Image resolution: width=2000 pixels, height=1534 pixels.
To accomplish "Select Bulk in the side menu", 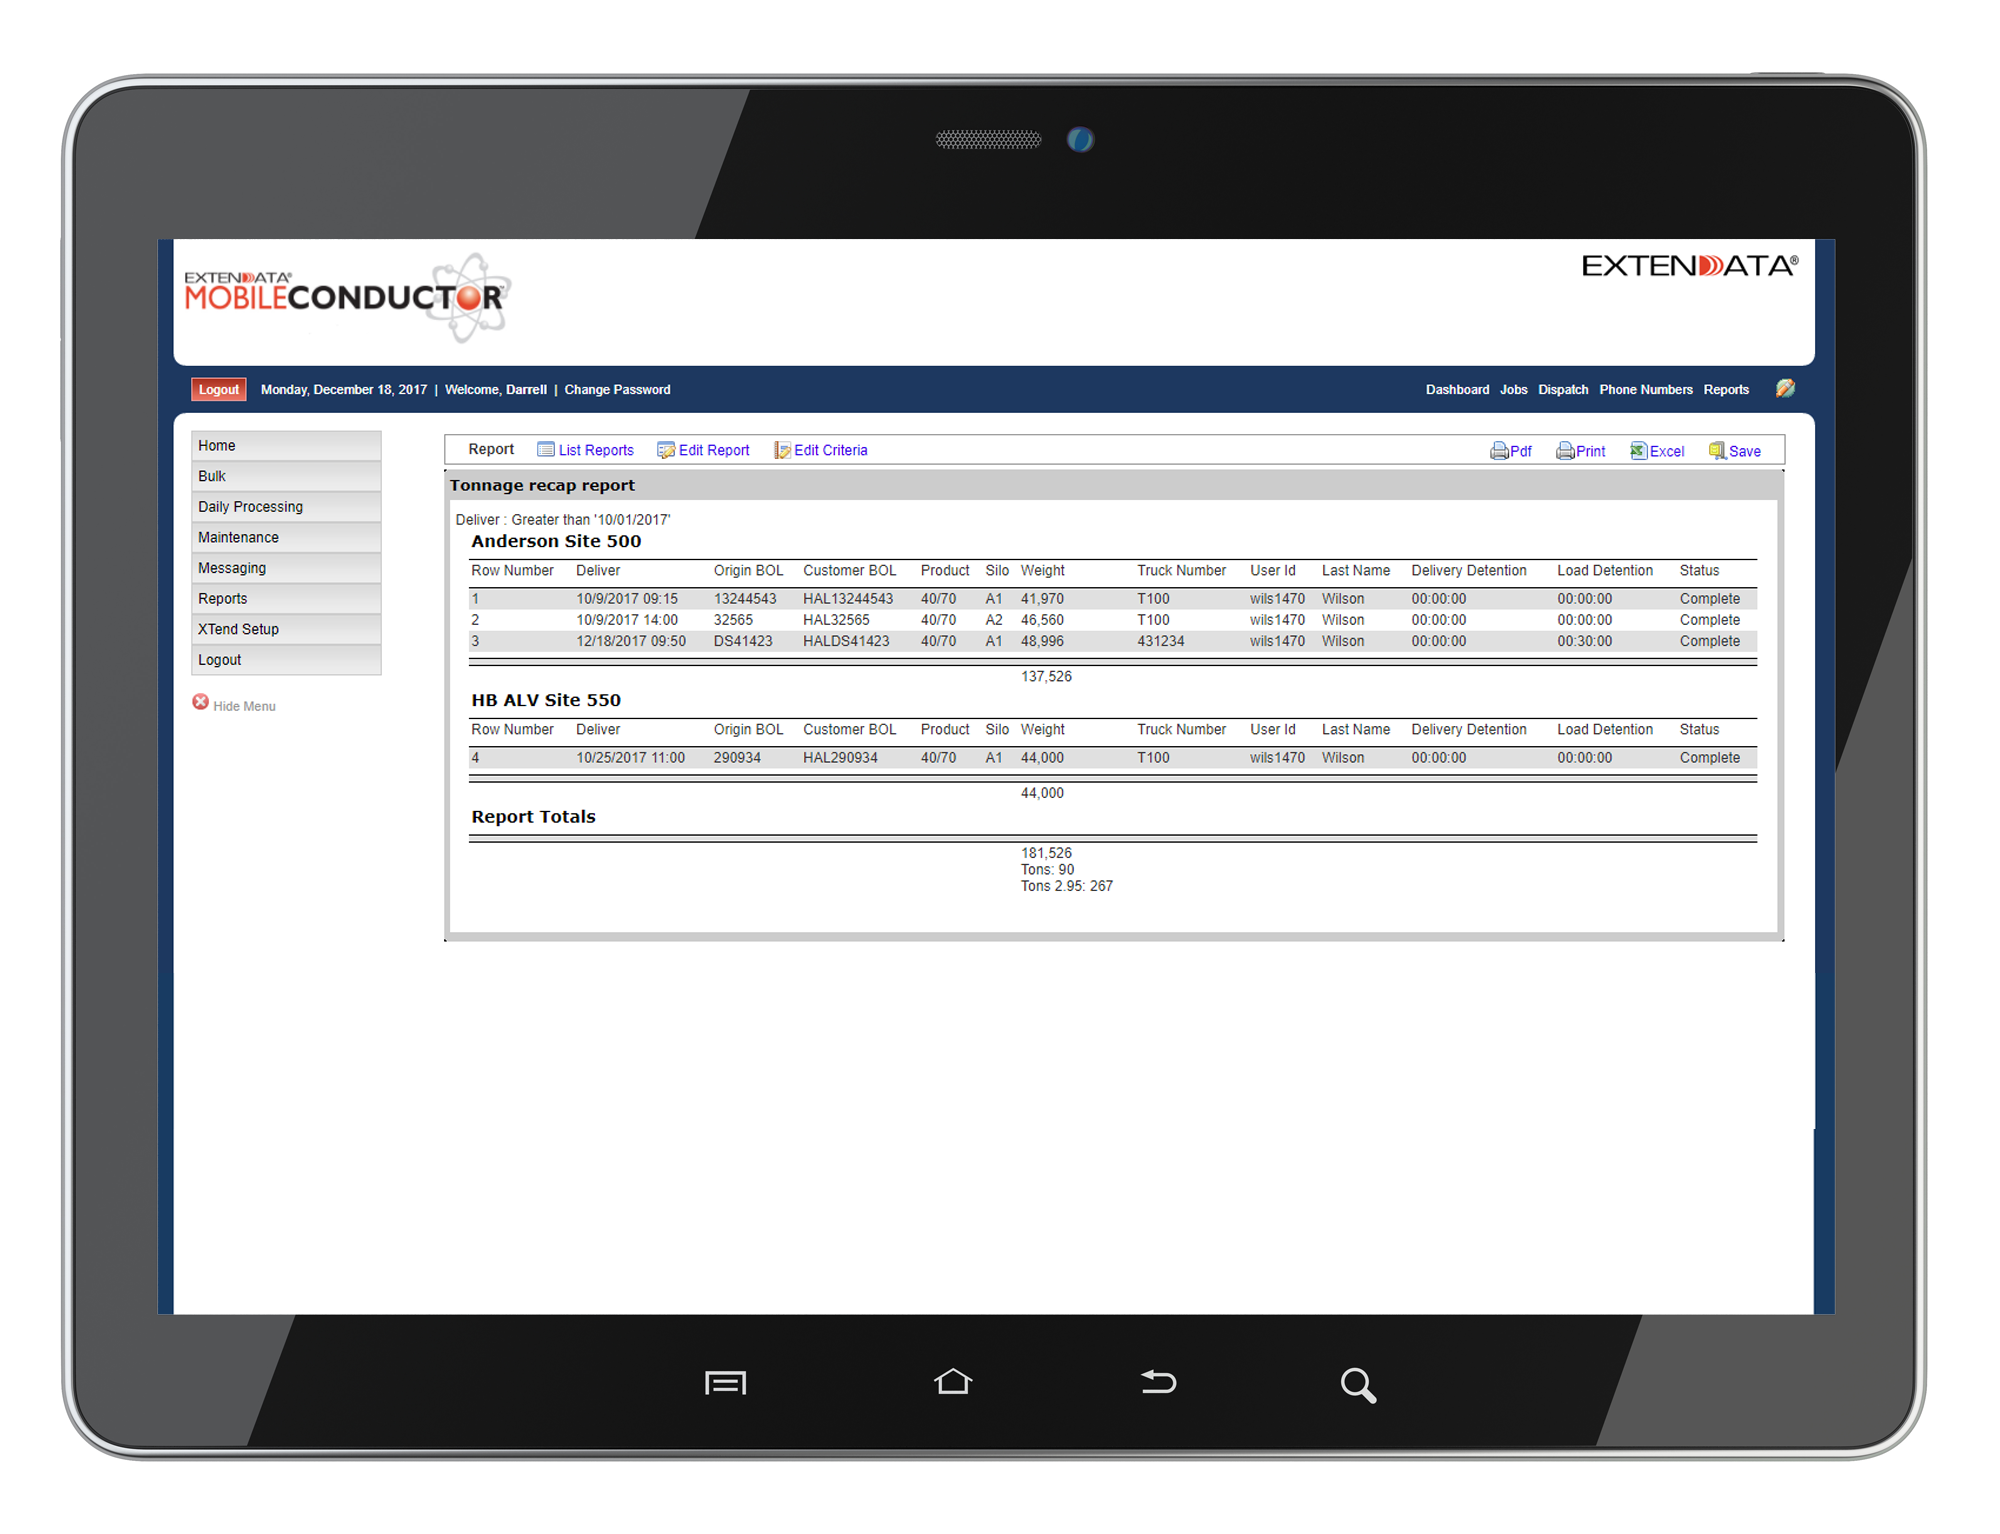I will pos(286,476).
